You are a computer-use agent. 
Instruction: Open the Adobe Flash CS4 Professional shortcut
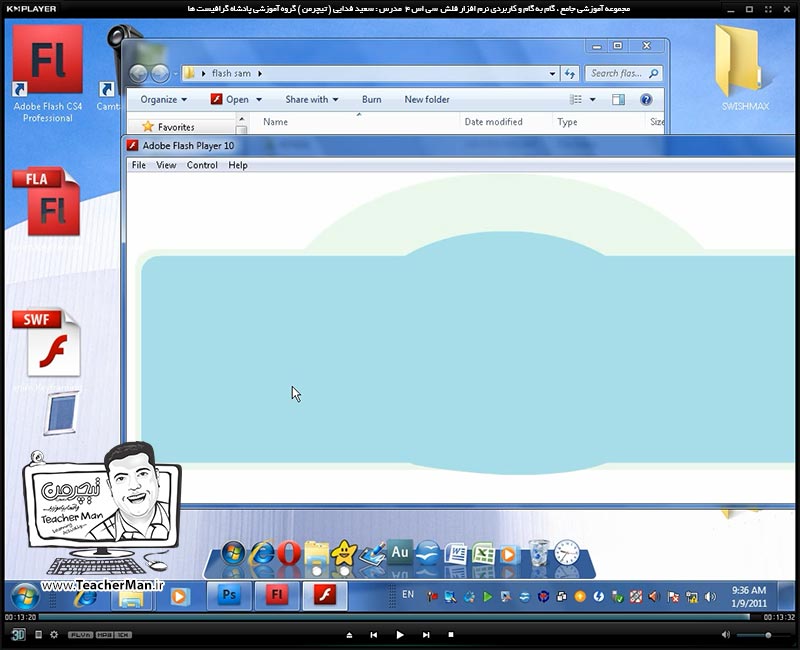click(x=47, y=74)
